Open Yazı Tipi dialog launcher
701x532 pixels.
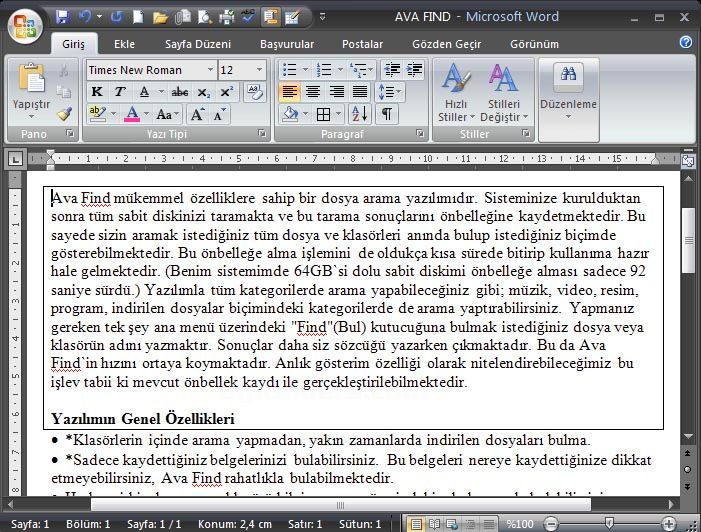(262, 133)
